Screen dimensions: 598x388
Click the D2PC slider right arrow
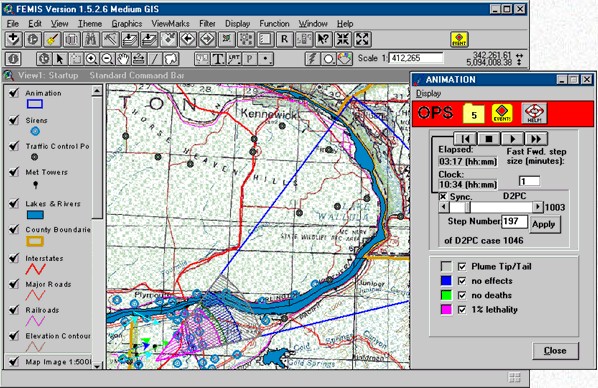coord(537,207)
